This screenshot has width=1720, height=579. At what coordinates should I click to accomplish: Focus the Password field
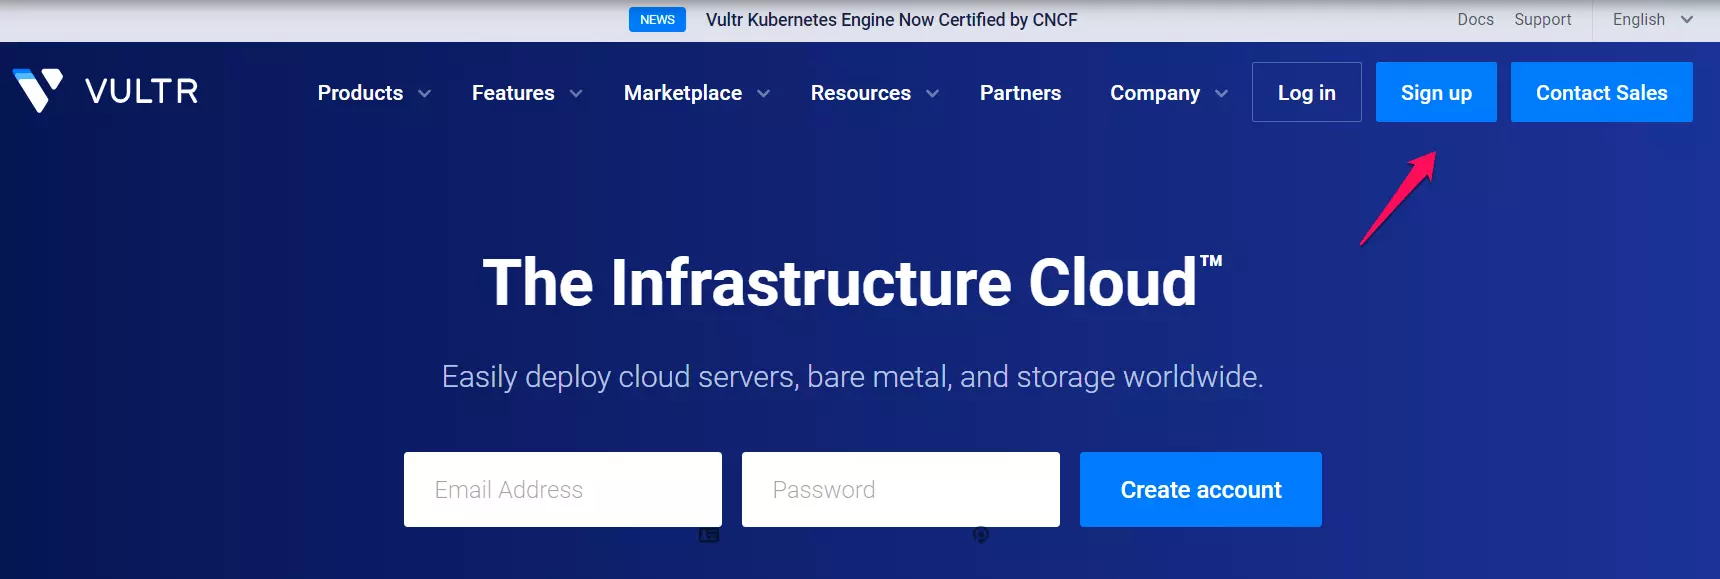[x=901, y=489]
